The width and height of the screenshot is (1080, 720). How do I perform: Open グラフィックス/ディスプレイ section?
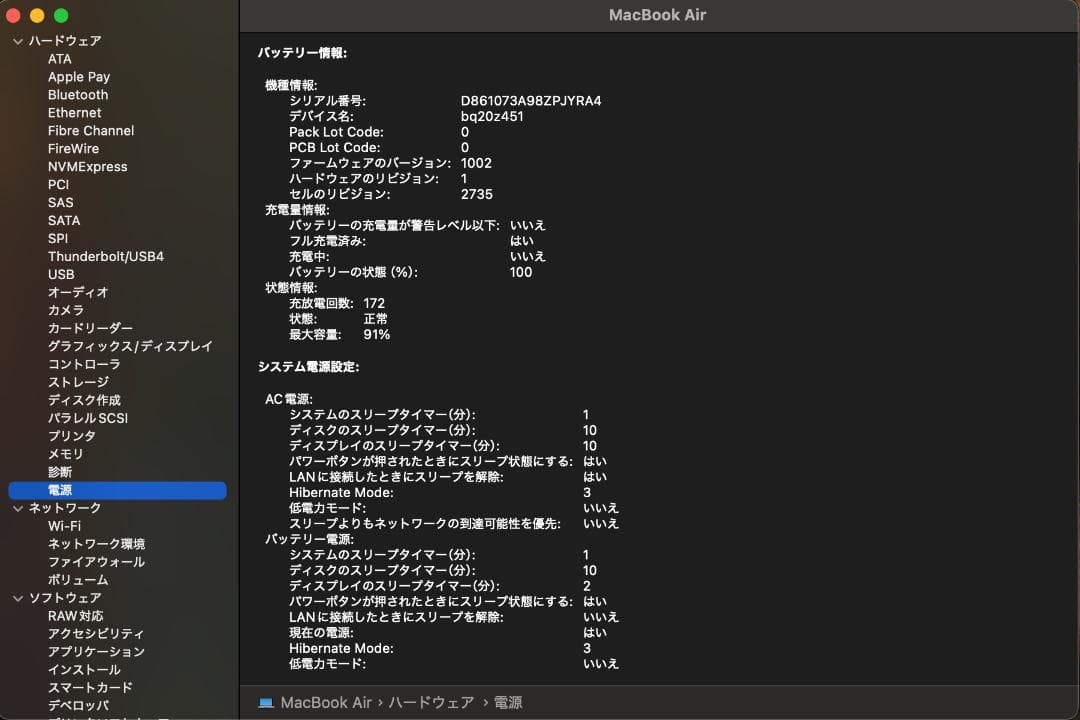tap(130, 346)
